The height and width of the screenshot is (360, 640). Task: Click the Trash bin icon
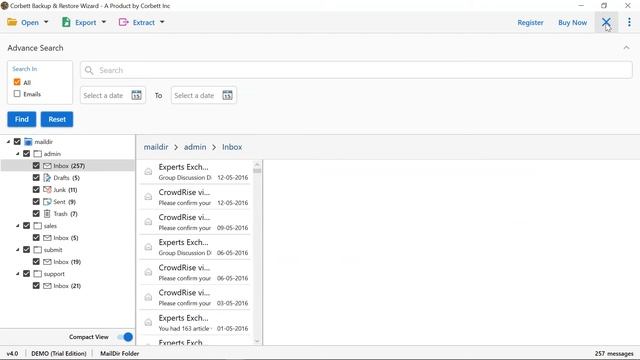click(x=47, y=213)
